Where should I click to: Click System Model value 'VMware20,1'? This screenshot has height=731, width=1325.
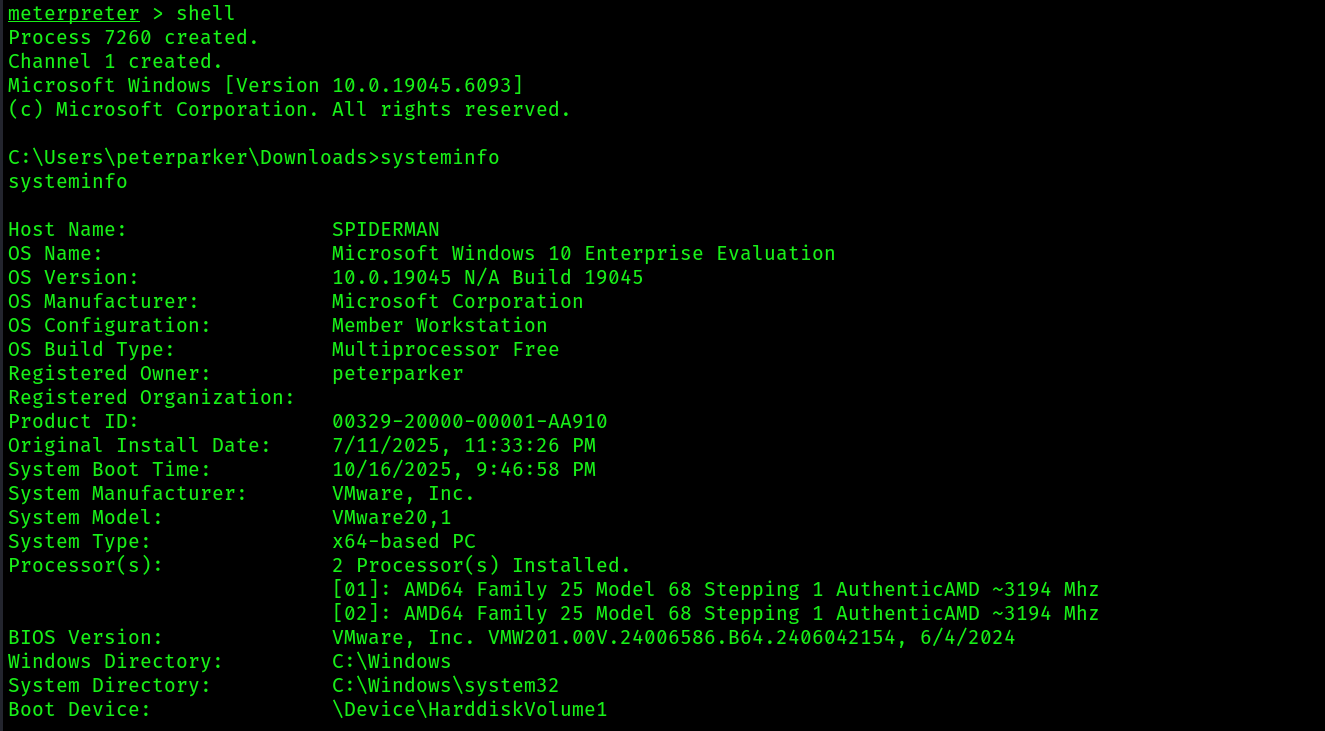392,518
